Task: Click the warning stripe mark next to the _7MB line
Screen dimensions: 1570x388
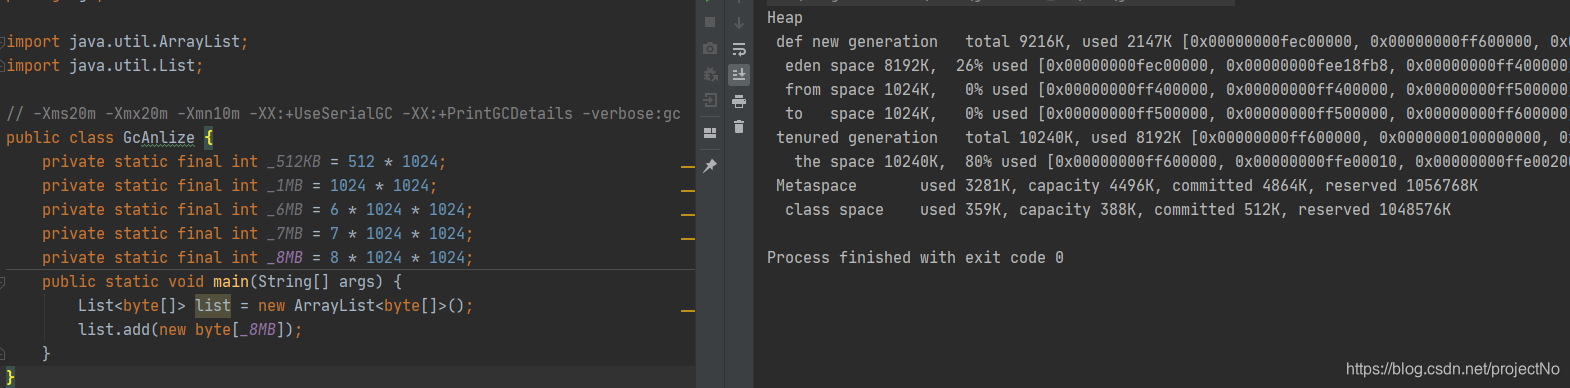Action: point(687,239)
